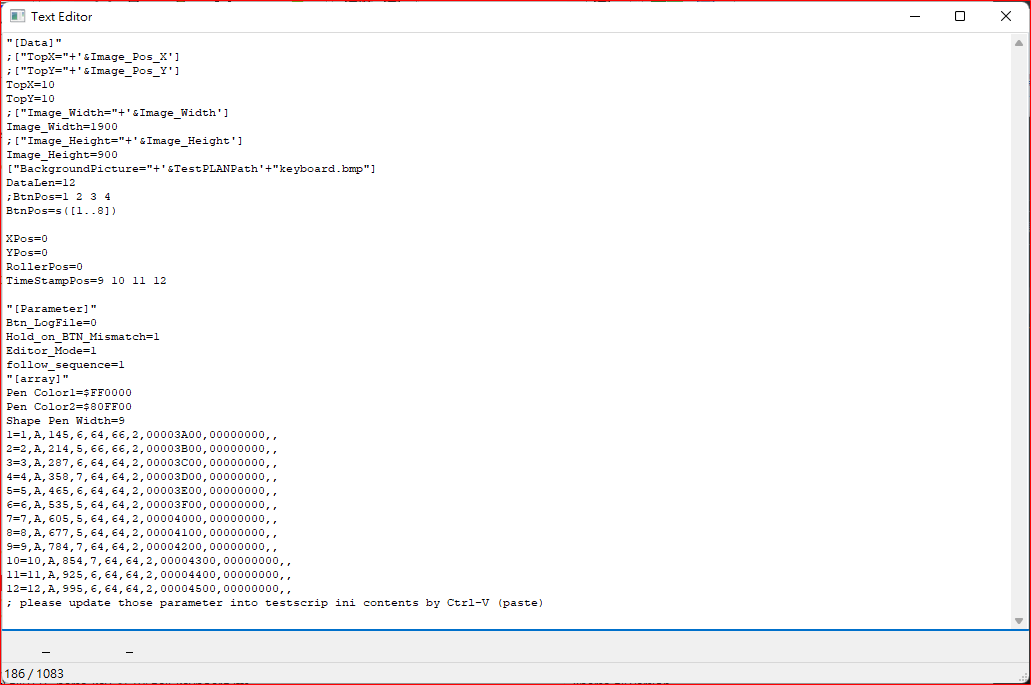Click array row 5=5,A,465 with code 00003E00
This screenshot has width=1031, height=685.
click(x=142, y=491)
